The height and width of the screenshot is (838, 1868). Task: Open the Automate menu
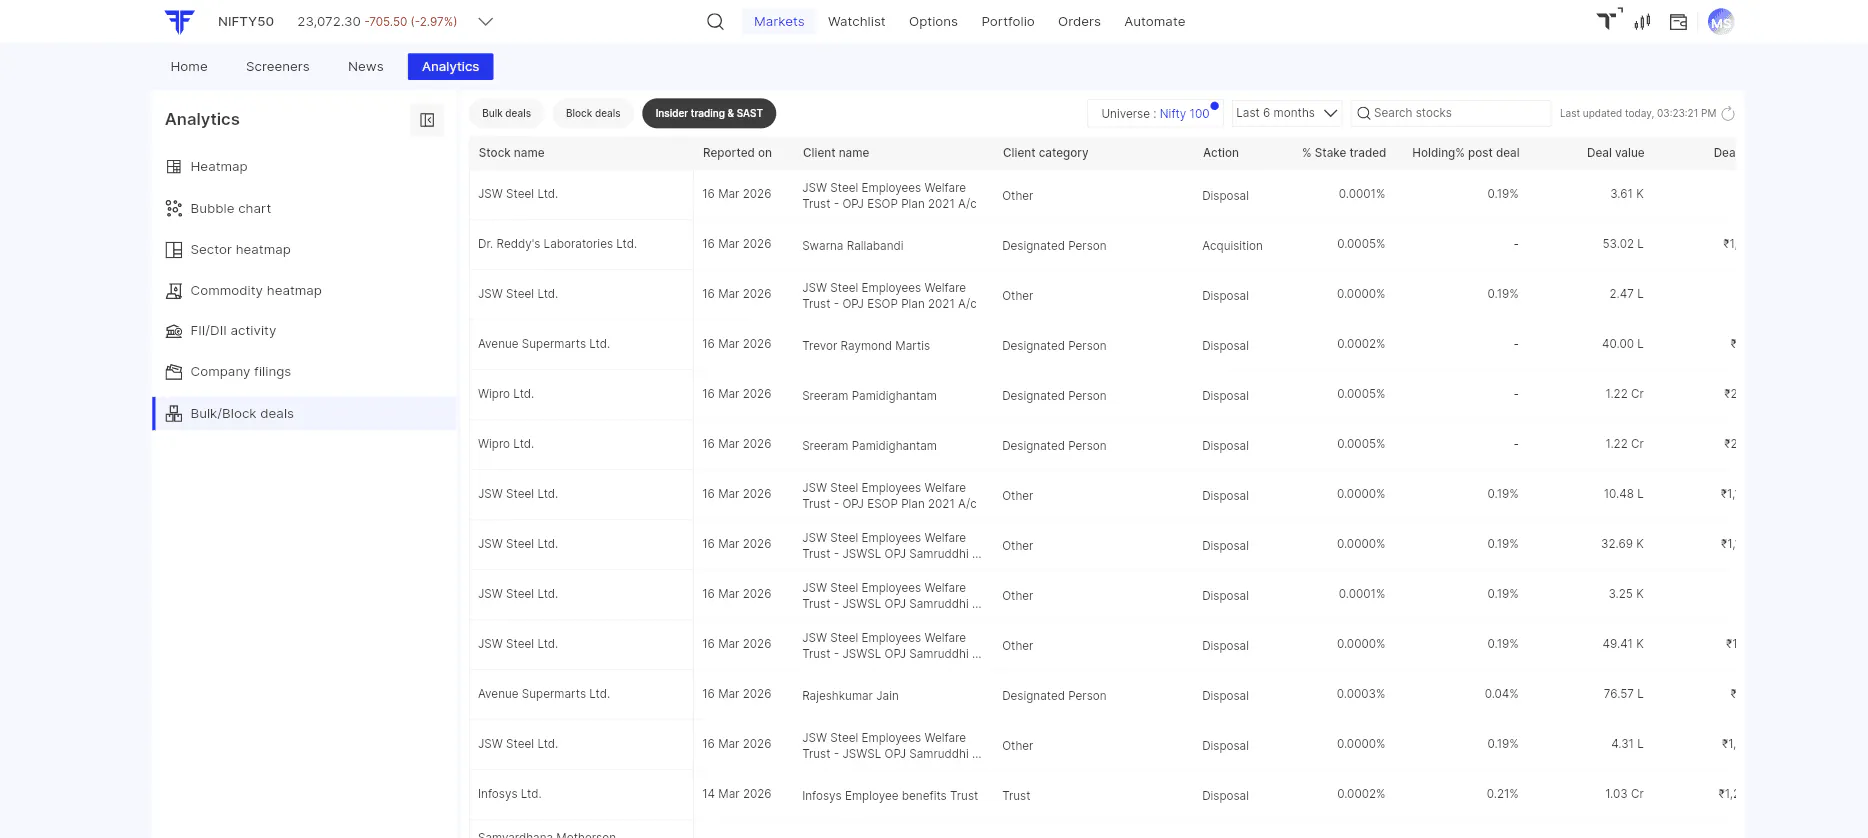tap(1154, 21)
